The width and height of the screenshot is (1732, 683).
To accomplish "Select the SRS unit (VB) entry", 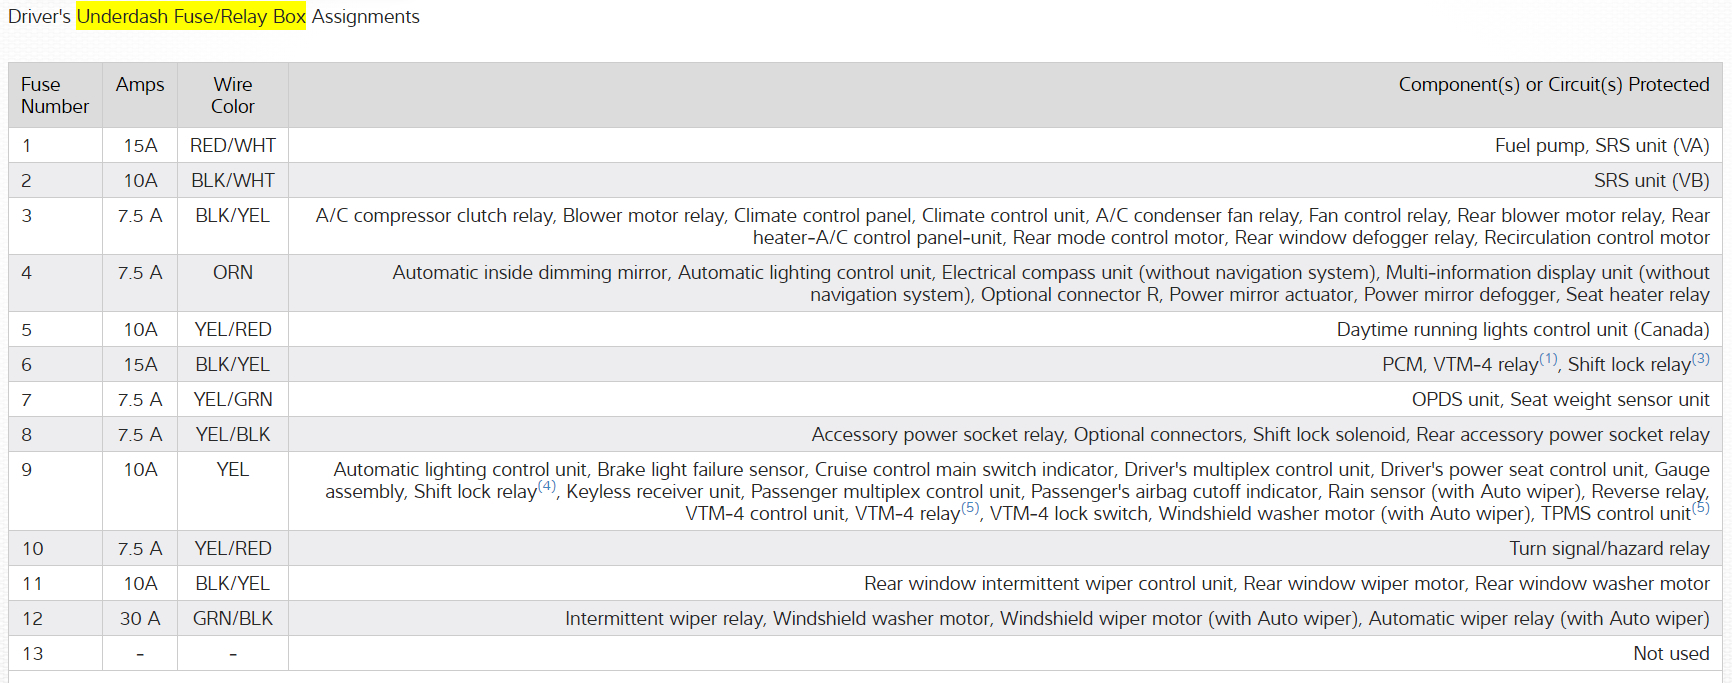I will pos(1651,180).
